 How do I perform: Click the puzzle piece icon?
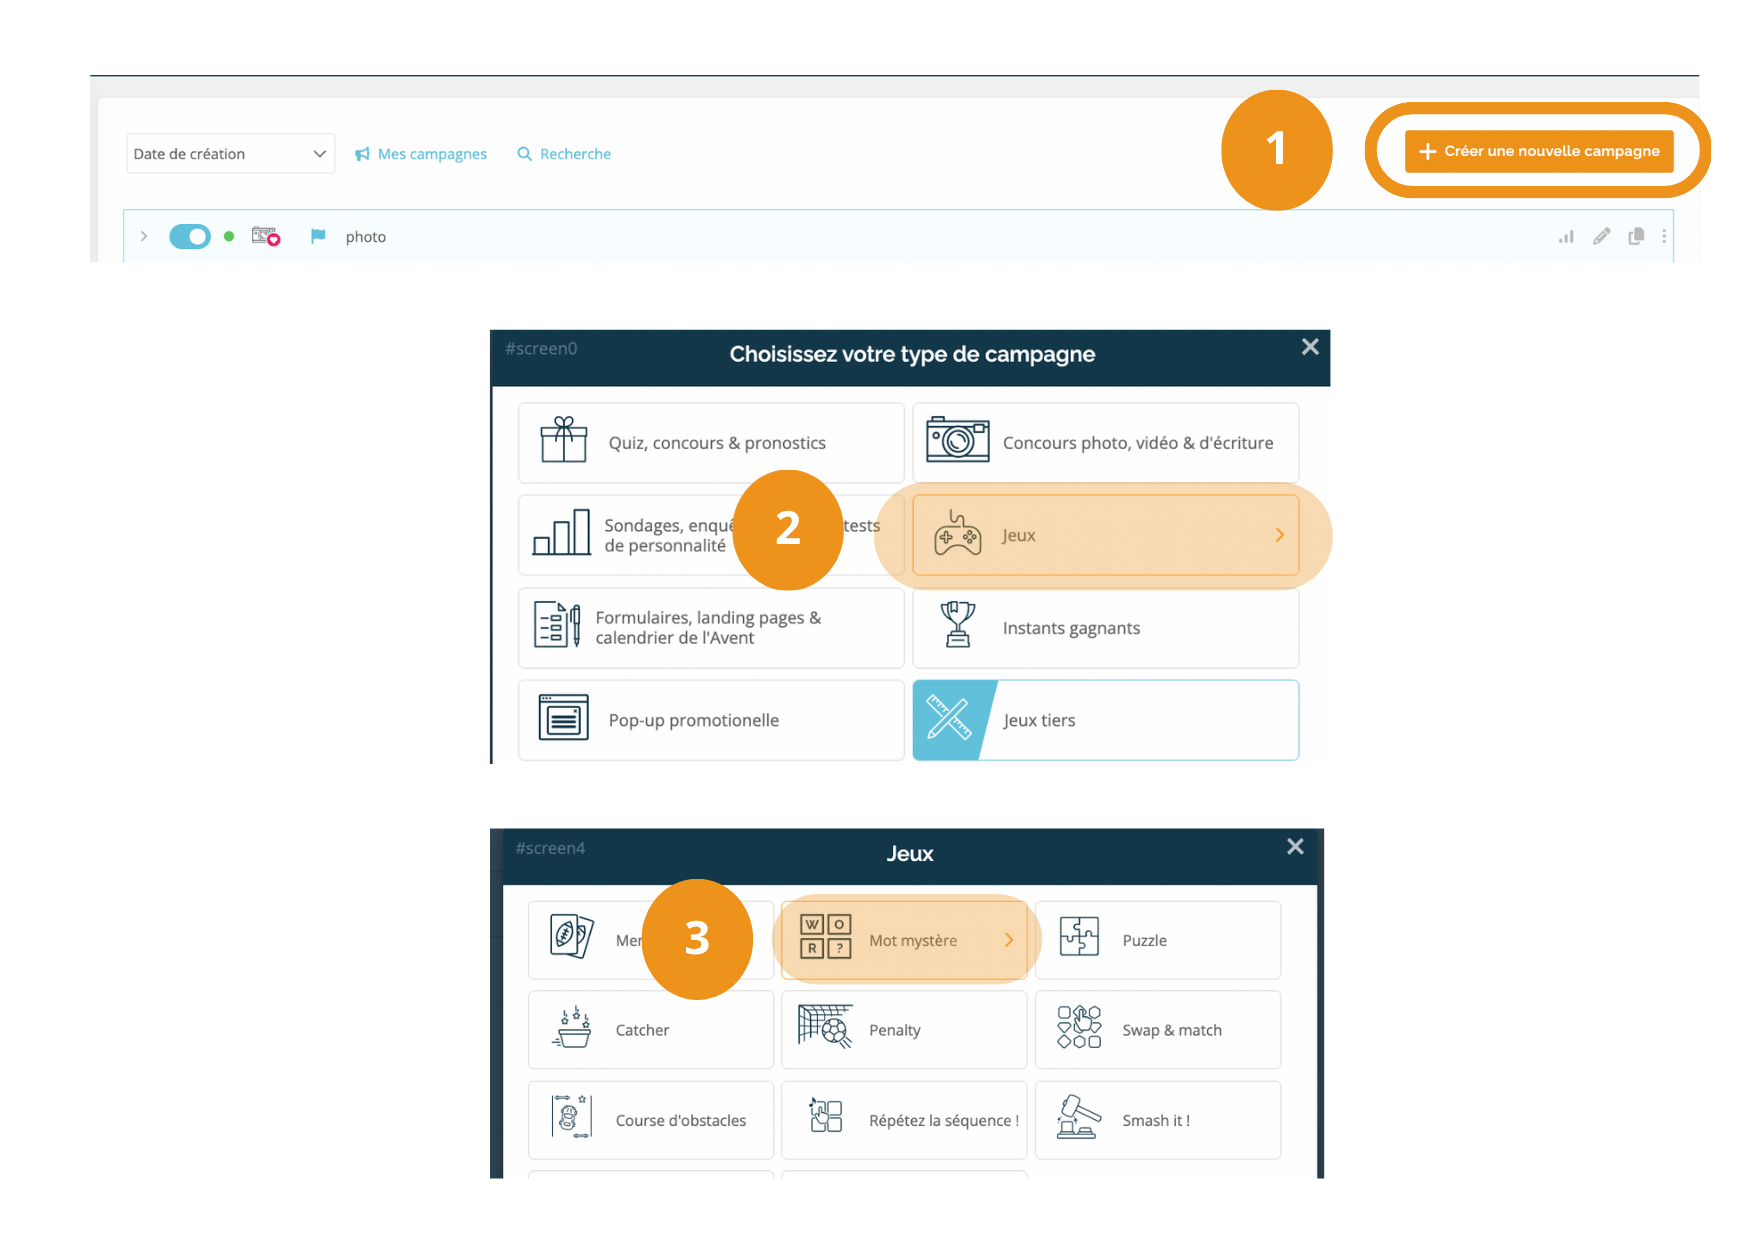point(1079,937)
